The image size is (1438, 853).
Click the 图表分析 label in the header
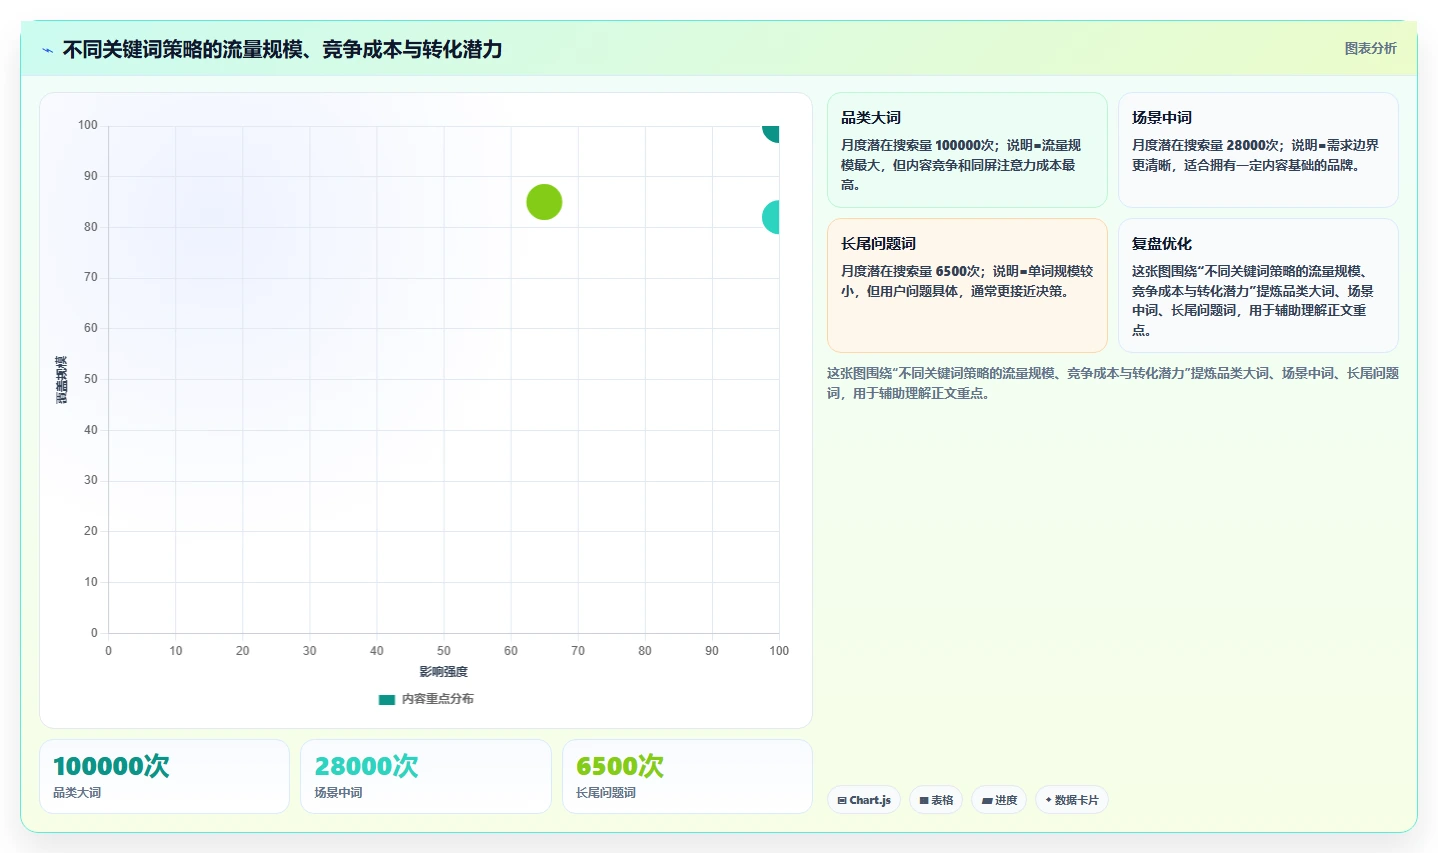tap(1370, 48)
